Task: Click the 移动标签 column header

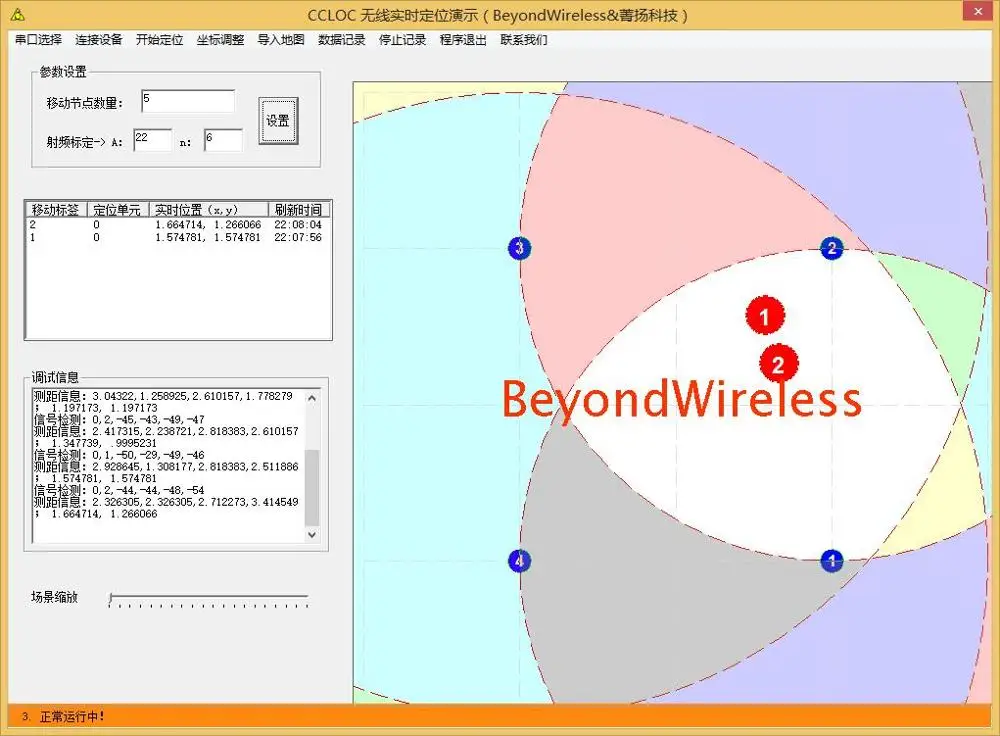Action: (x=56, y=210)
